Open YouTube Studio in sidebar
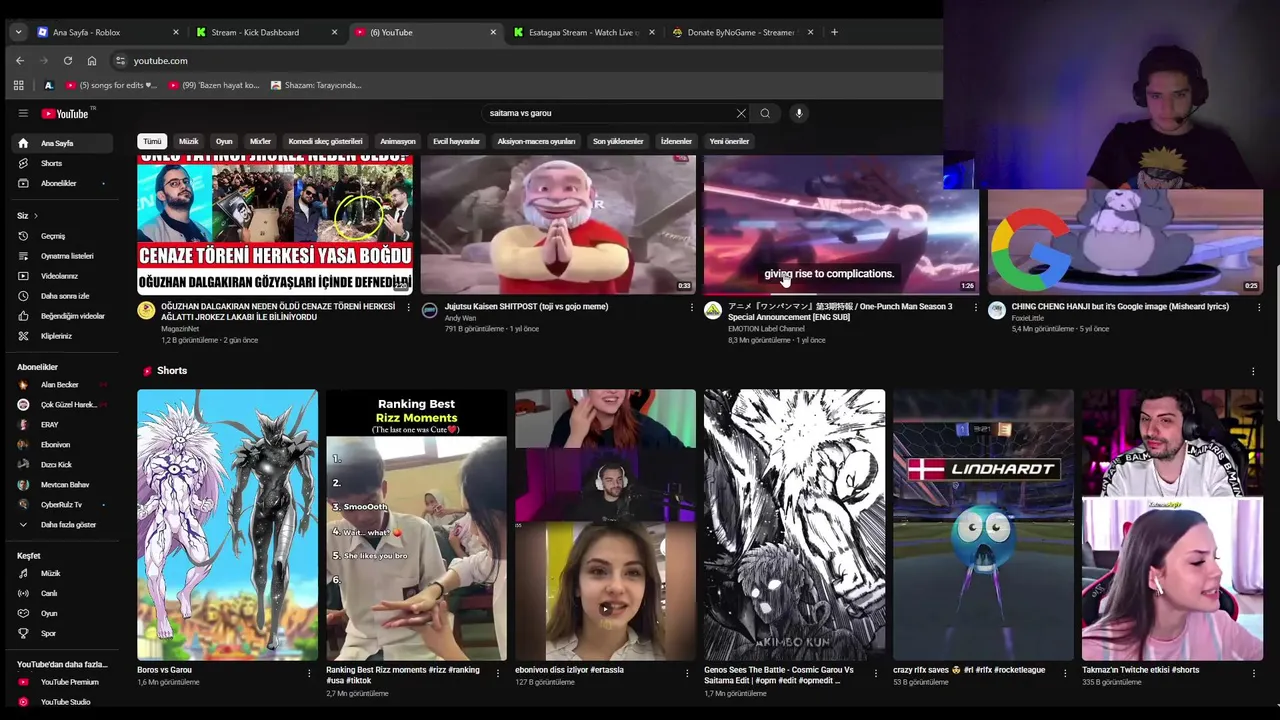Viewport: 1280px width, 720px height. [x=62, y=702]
